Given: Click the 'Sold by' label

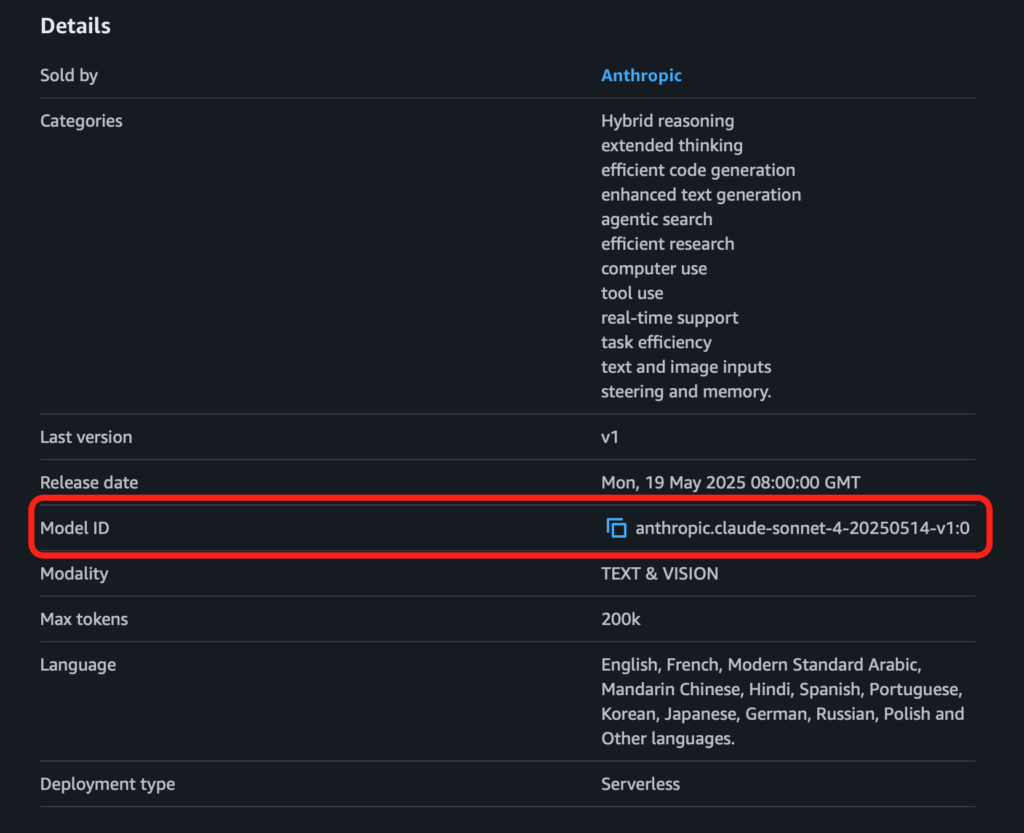Looking at the screenshot, I should tap(69, 75).
